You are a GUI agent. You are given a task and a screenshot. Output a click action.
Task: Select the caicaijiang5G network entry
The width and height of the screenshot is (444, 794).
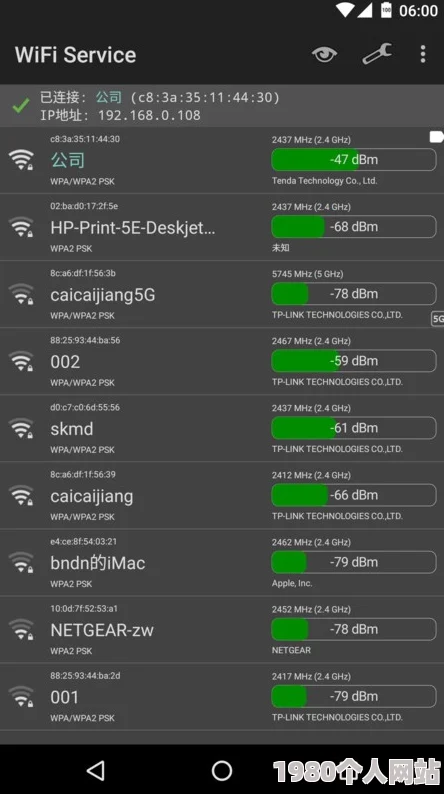click(222, 294)
